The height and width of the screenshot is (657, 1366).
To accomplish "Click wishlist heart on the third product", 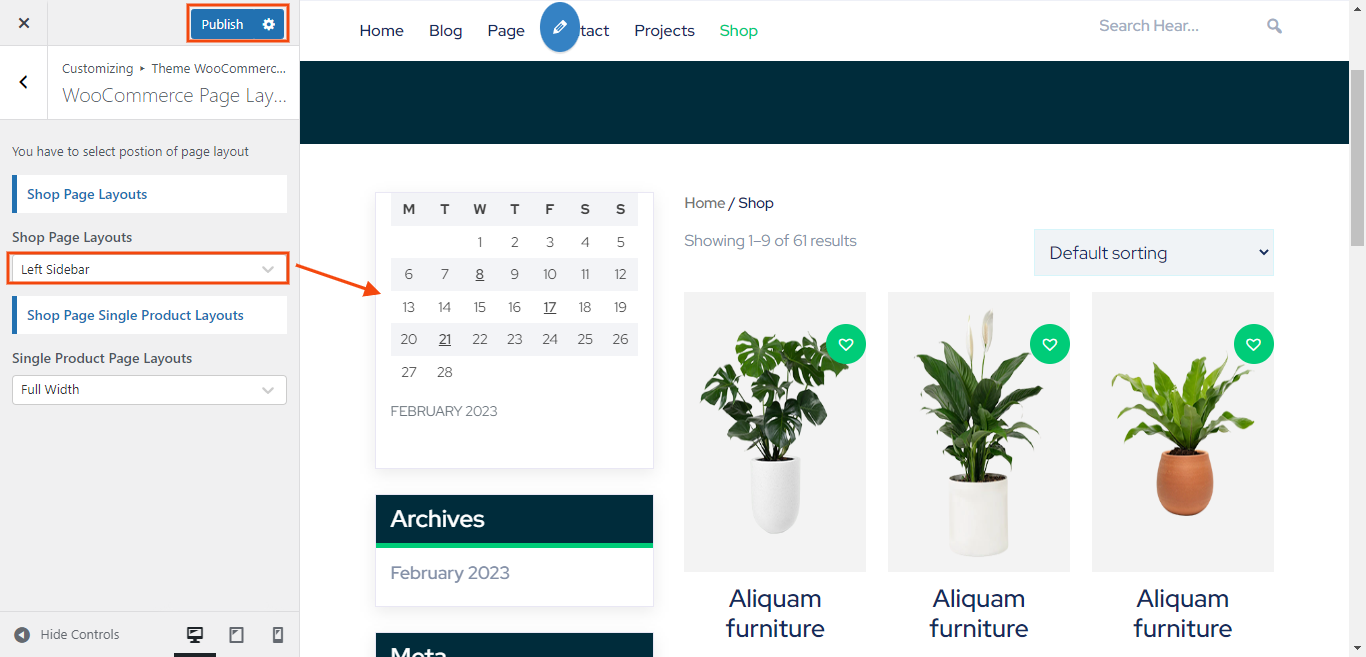I will (x=1254, y=344).
